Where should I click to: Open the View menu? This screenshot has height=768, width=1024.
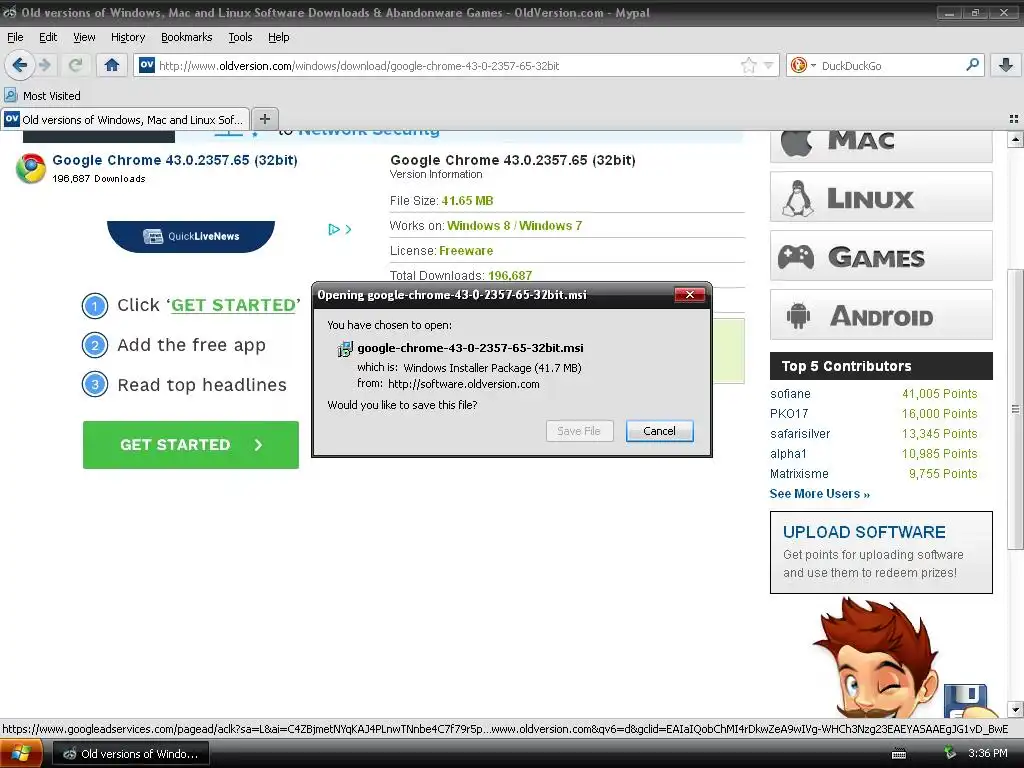pos(84,37)
